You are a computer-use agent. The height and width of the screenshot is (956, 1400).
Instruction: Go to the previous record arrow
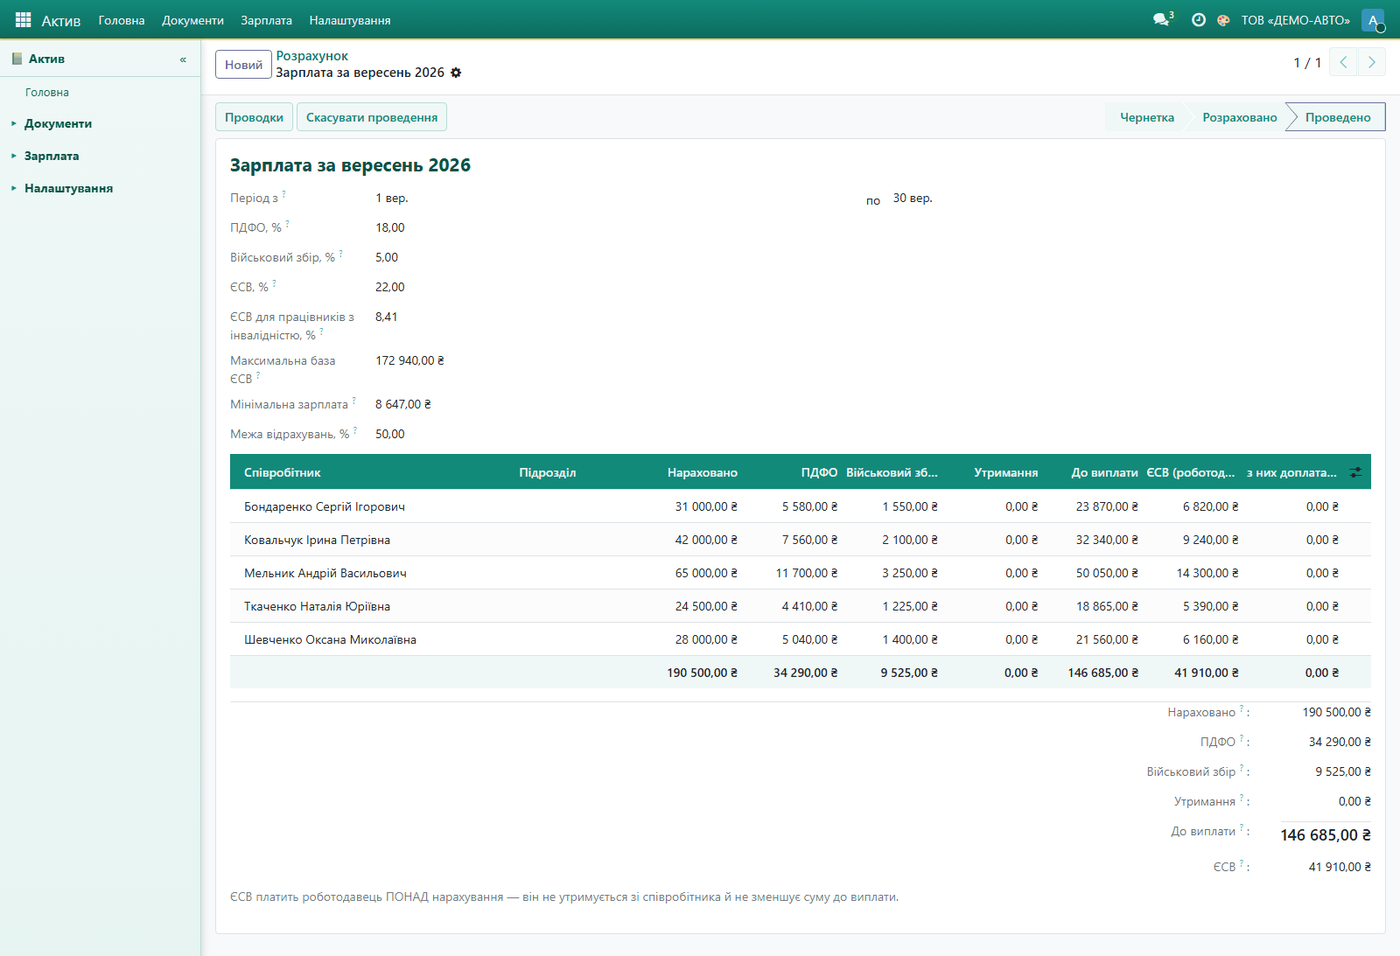pos(1344,63)
